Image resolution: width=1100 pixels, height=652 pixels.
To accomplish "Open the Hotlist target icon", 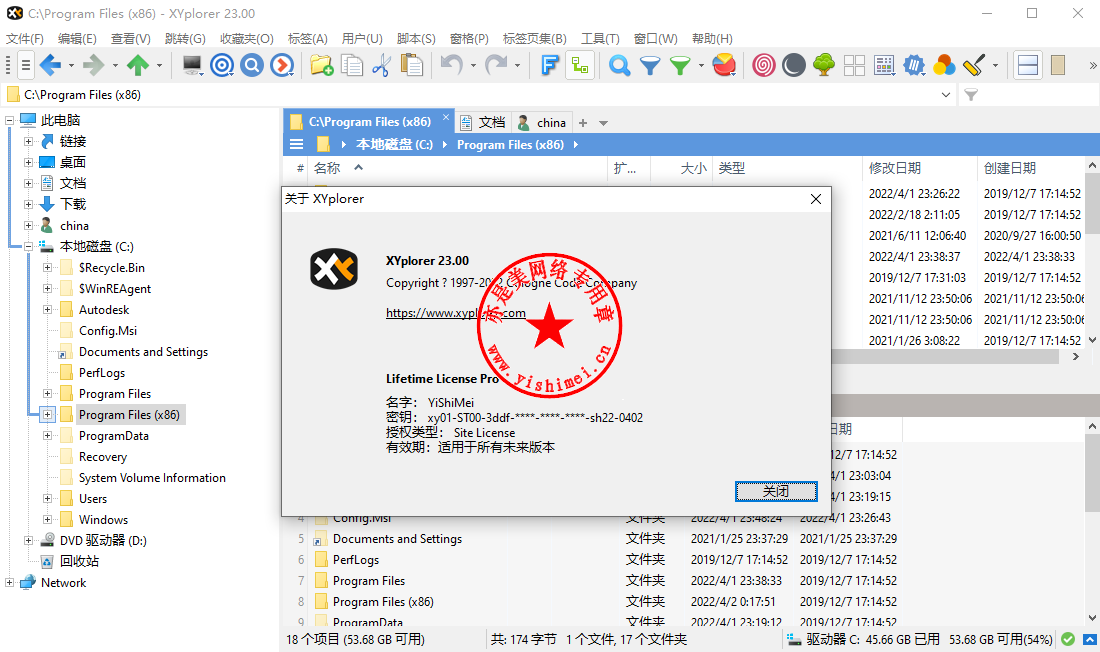I will (222, 66).
